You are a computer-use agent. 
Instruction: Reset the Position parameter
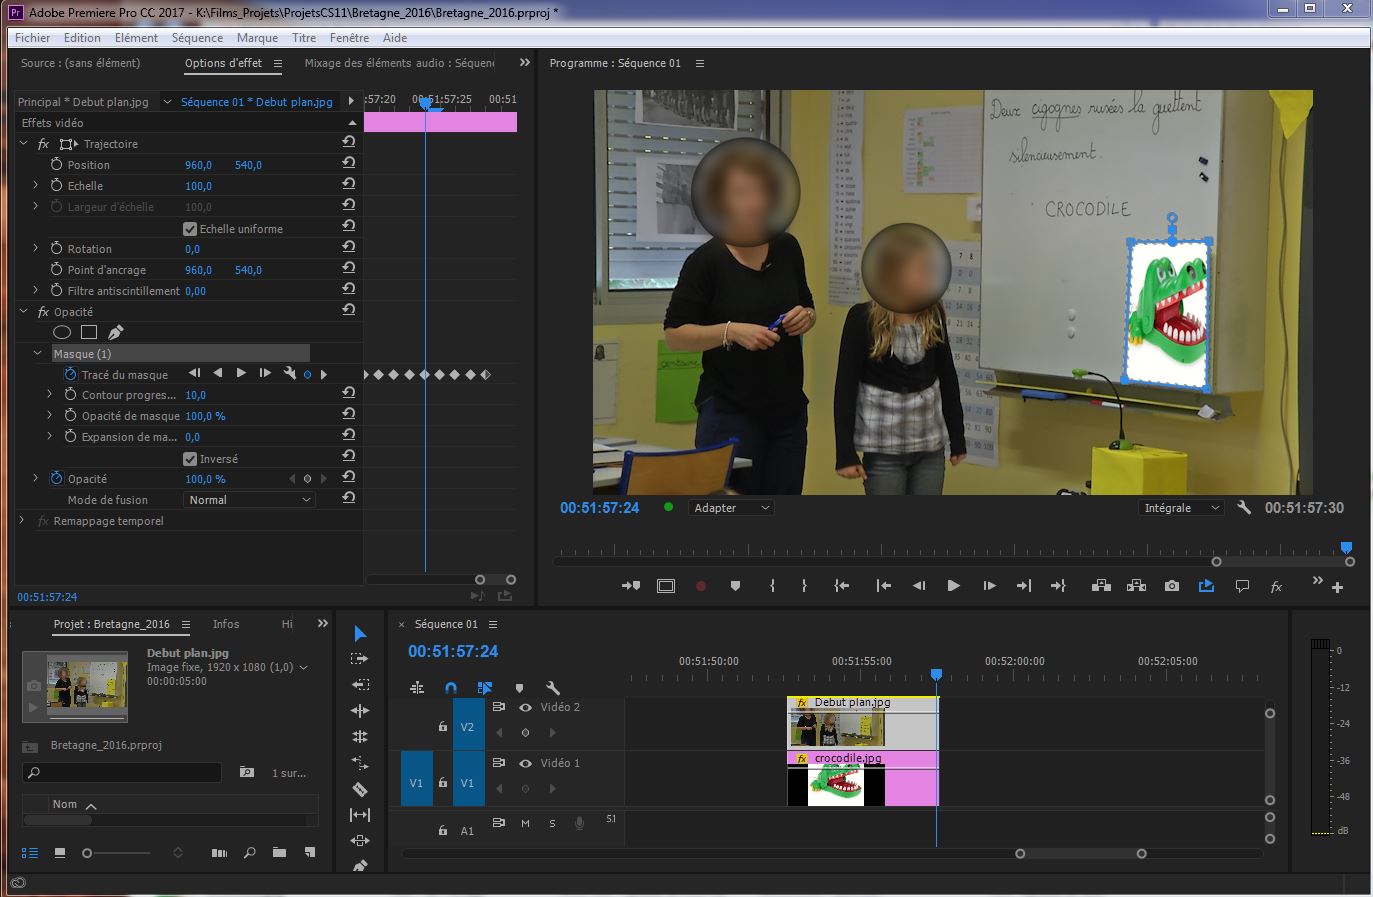pyautogui.click(x=348, y=164)
